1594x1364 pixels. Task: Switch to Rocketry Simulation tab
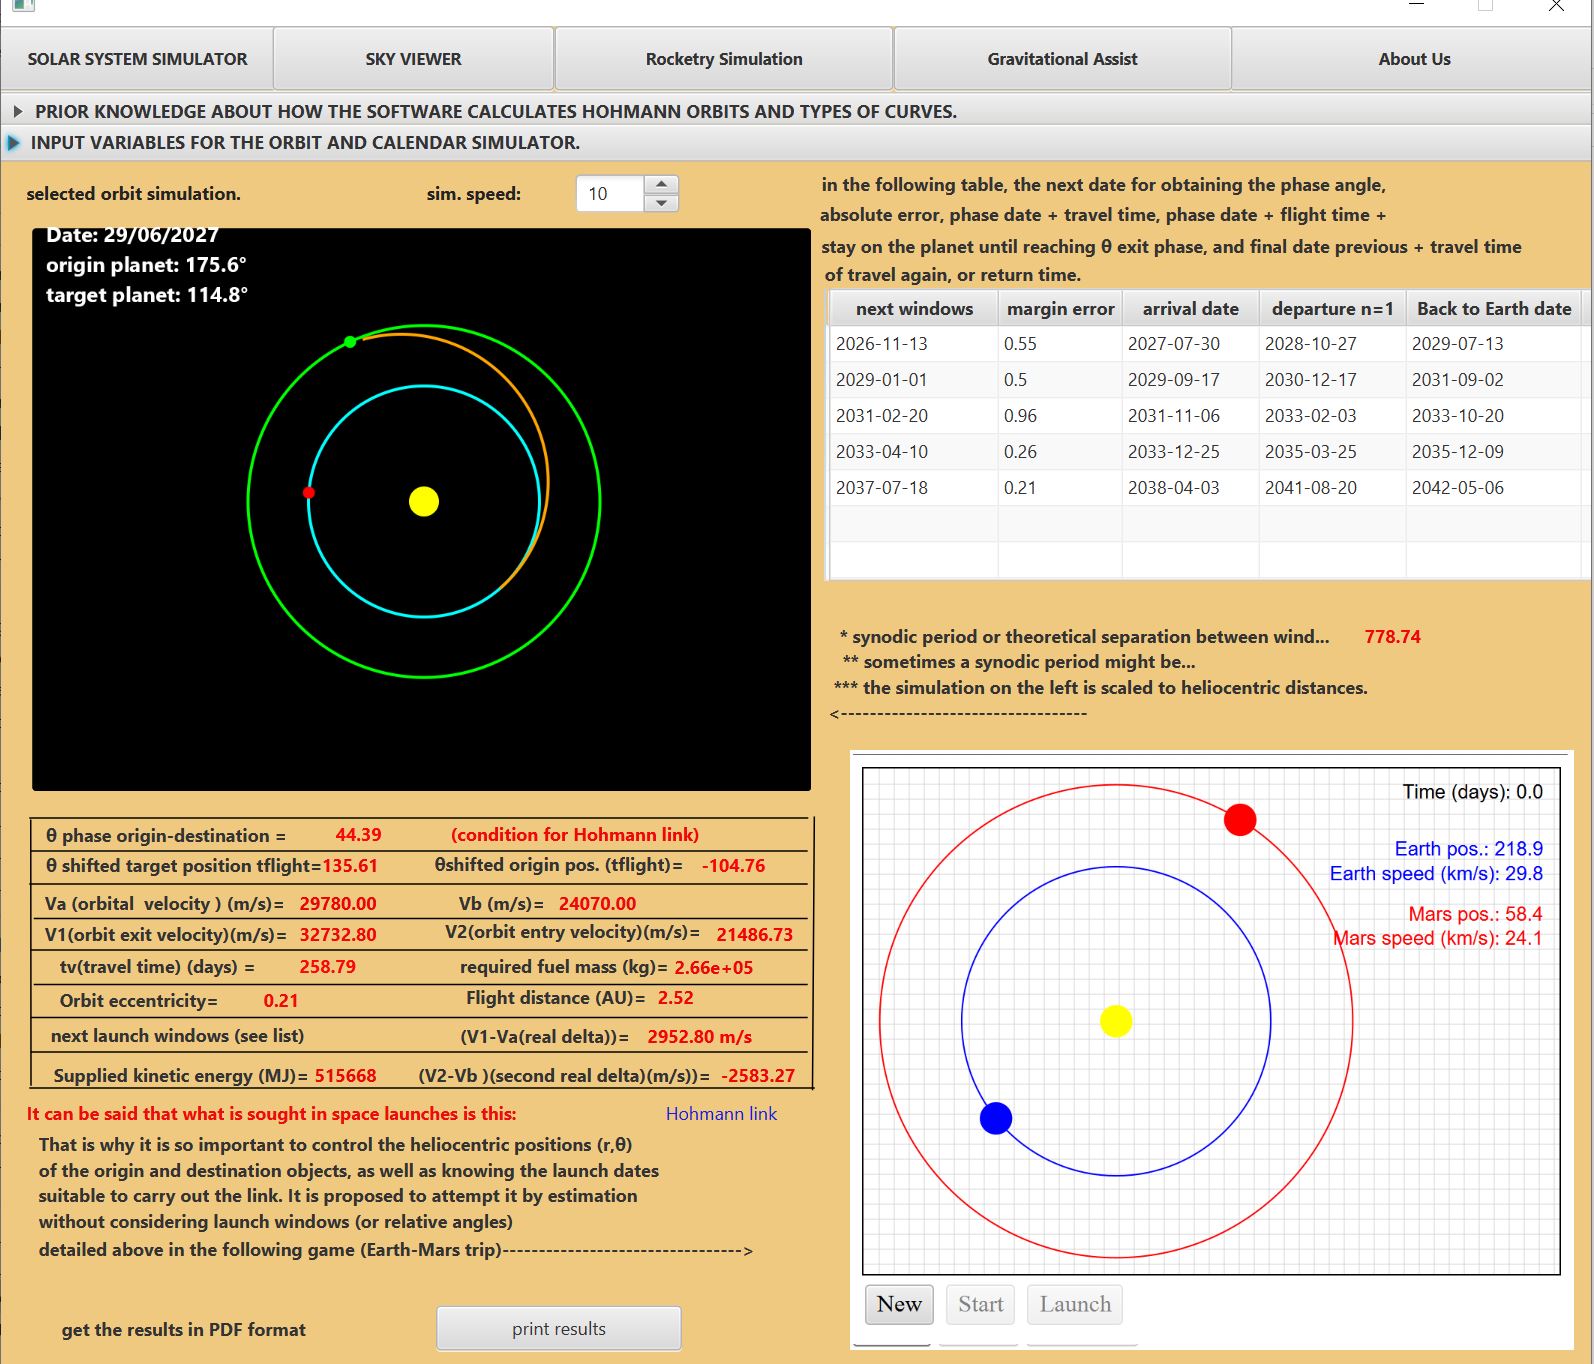(724, 59)
